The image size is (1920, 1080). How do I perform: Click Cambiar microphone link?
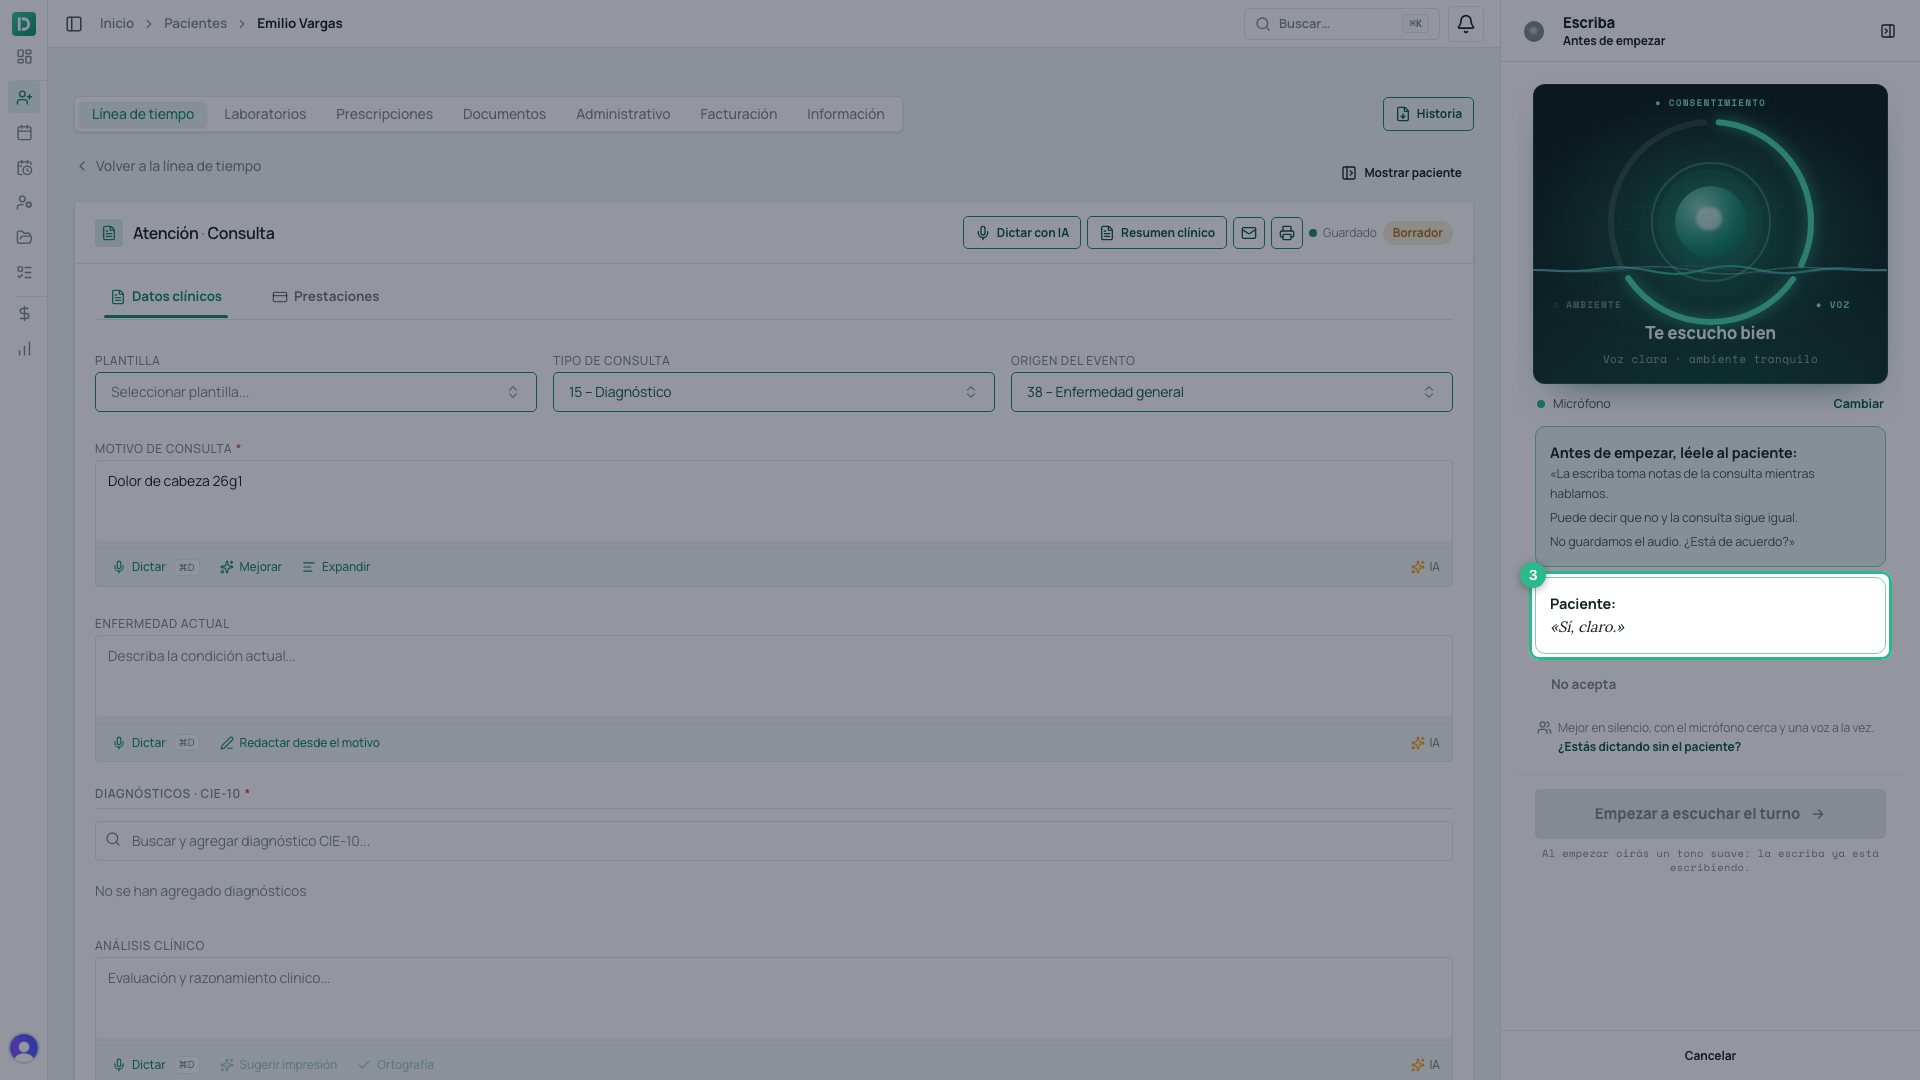click(1858, 404)
